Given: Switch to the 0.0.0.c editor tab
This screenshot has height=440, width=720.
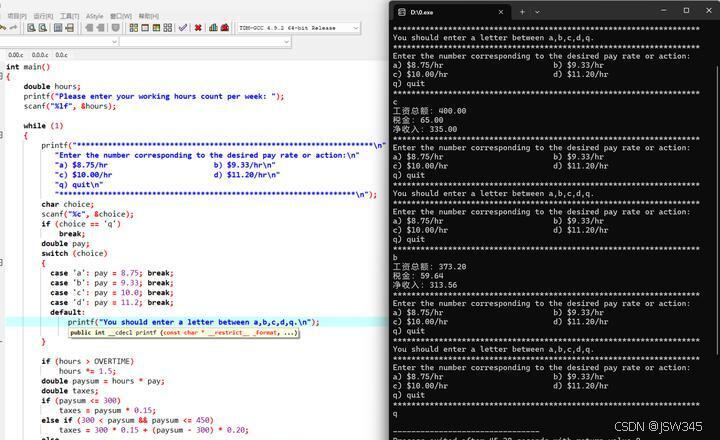Looking at the screenshot, I should 40,55.
